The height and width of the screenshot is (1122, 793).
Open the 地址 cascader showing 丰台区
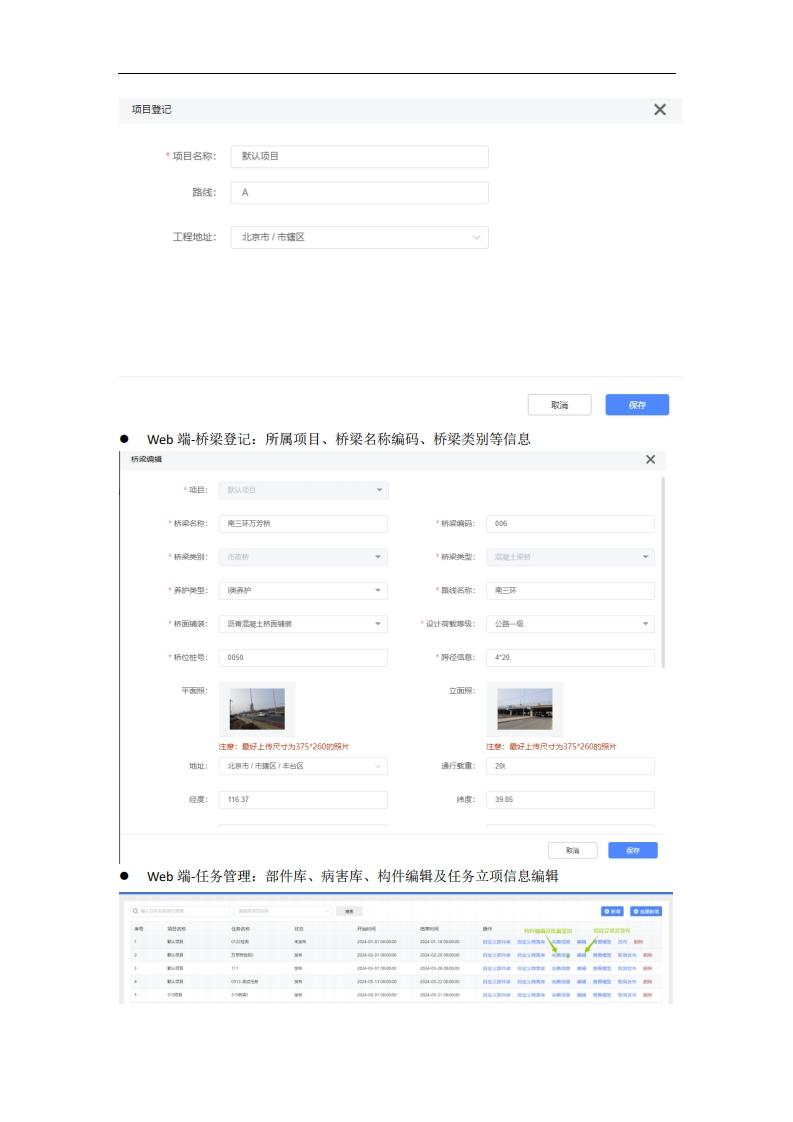click(x=303, y=766)
